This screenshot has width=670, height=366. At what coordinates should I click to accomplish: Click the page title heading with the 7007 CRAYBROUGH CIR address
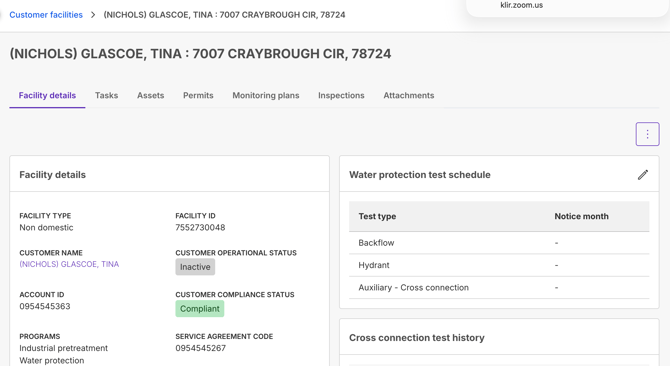pos(200,54)
